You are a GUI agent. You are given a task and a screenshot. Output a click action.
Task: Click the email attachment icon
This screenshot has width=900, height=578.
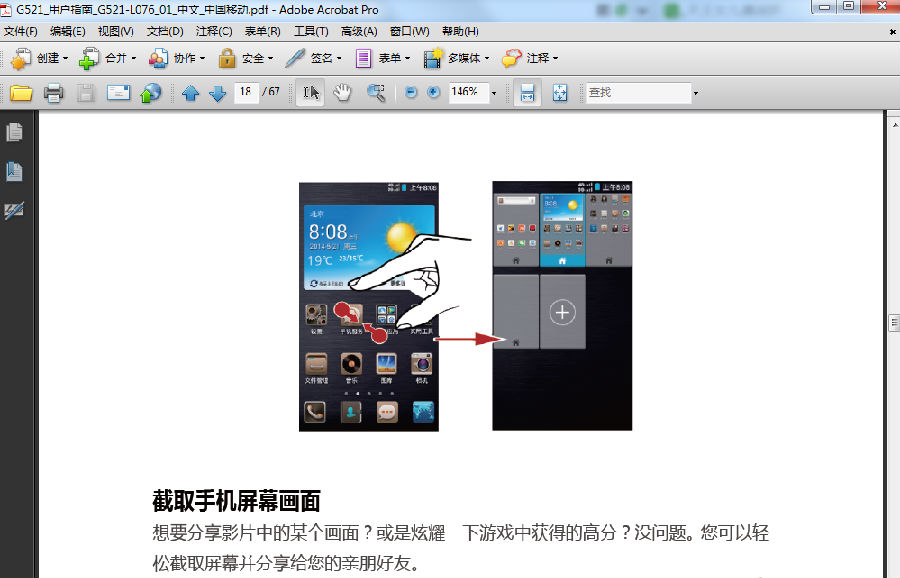click(117, 92)
